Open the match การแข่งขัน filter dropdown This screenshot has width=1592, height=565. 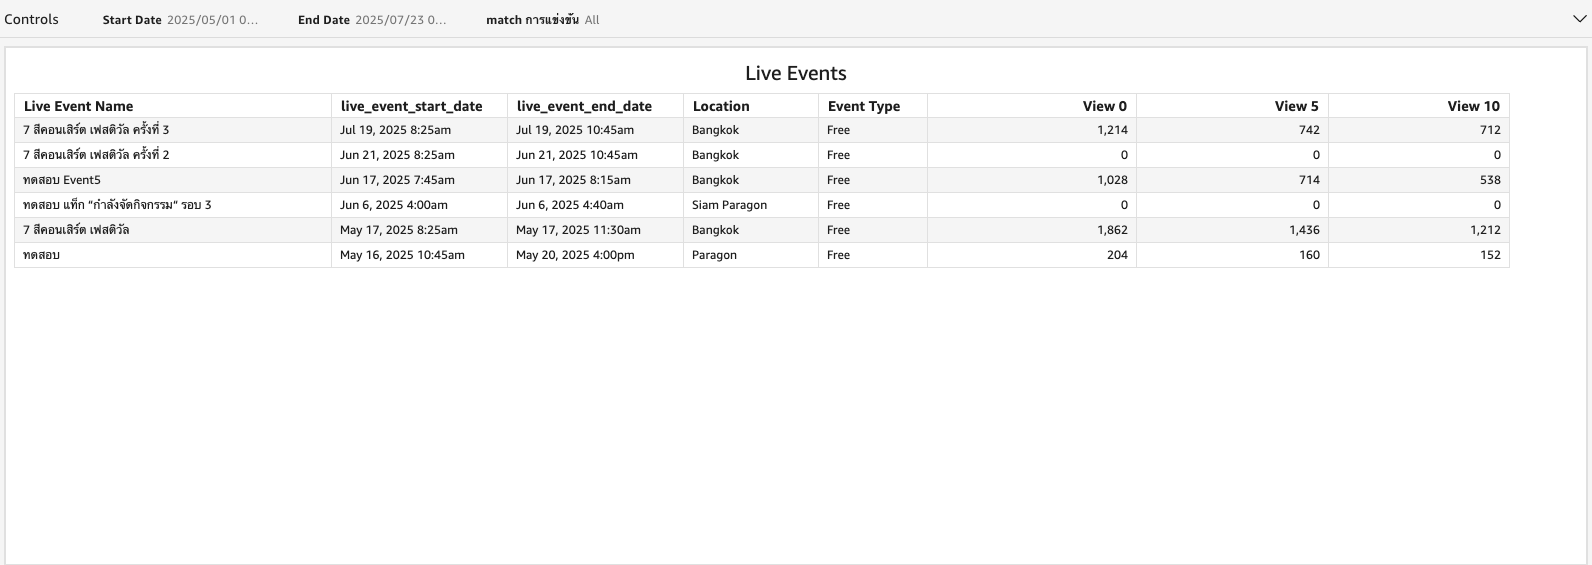coord(543,20)
